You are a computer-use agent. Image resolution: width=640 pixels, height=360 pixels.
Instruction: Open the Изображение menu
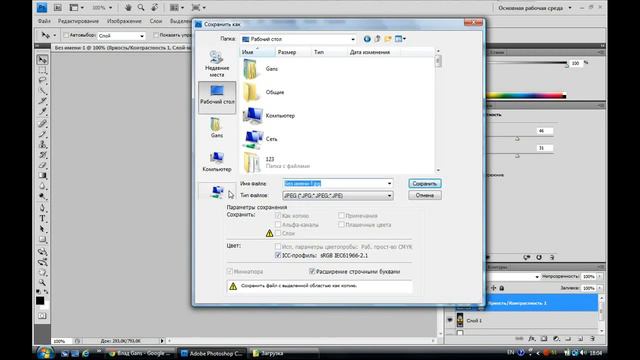coord(124,21)
